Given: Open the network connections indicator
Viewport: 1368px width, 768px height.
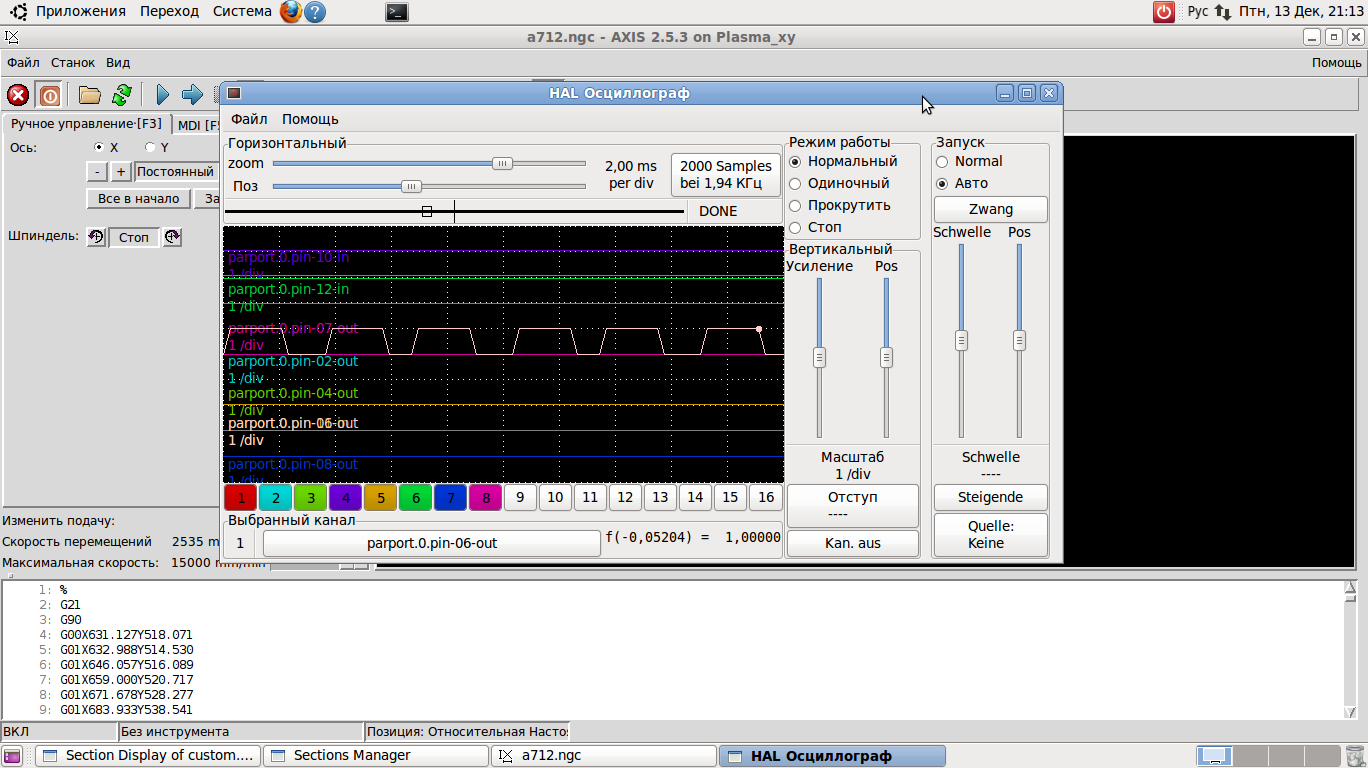Looking at the screenshot, I should point(1223,12).
